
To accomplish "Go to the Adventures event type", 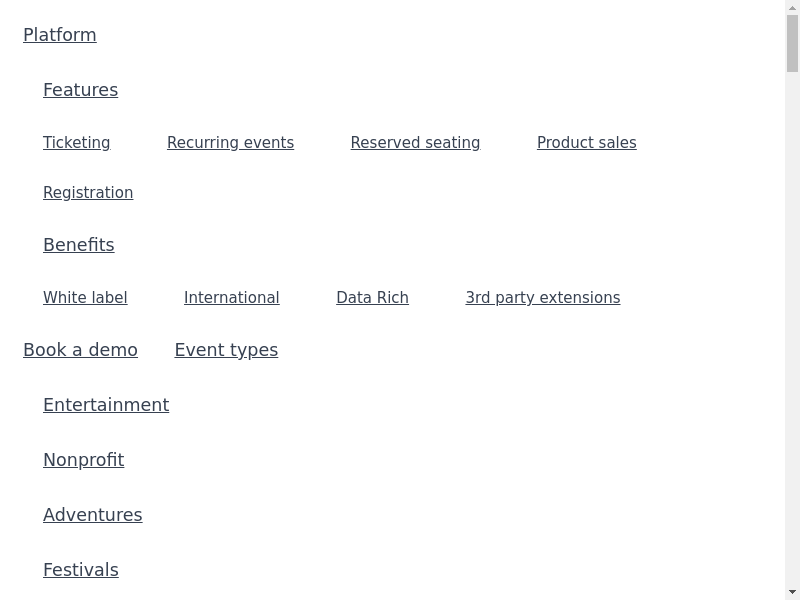I will 92,515.
